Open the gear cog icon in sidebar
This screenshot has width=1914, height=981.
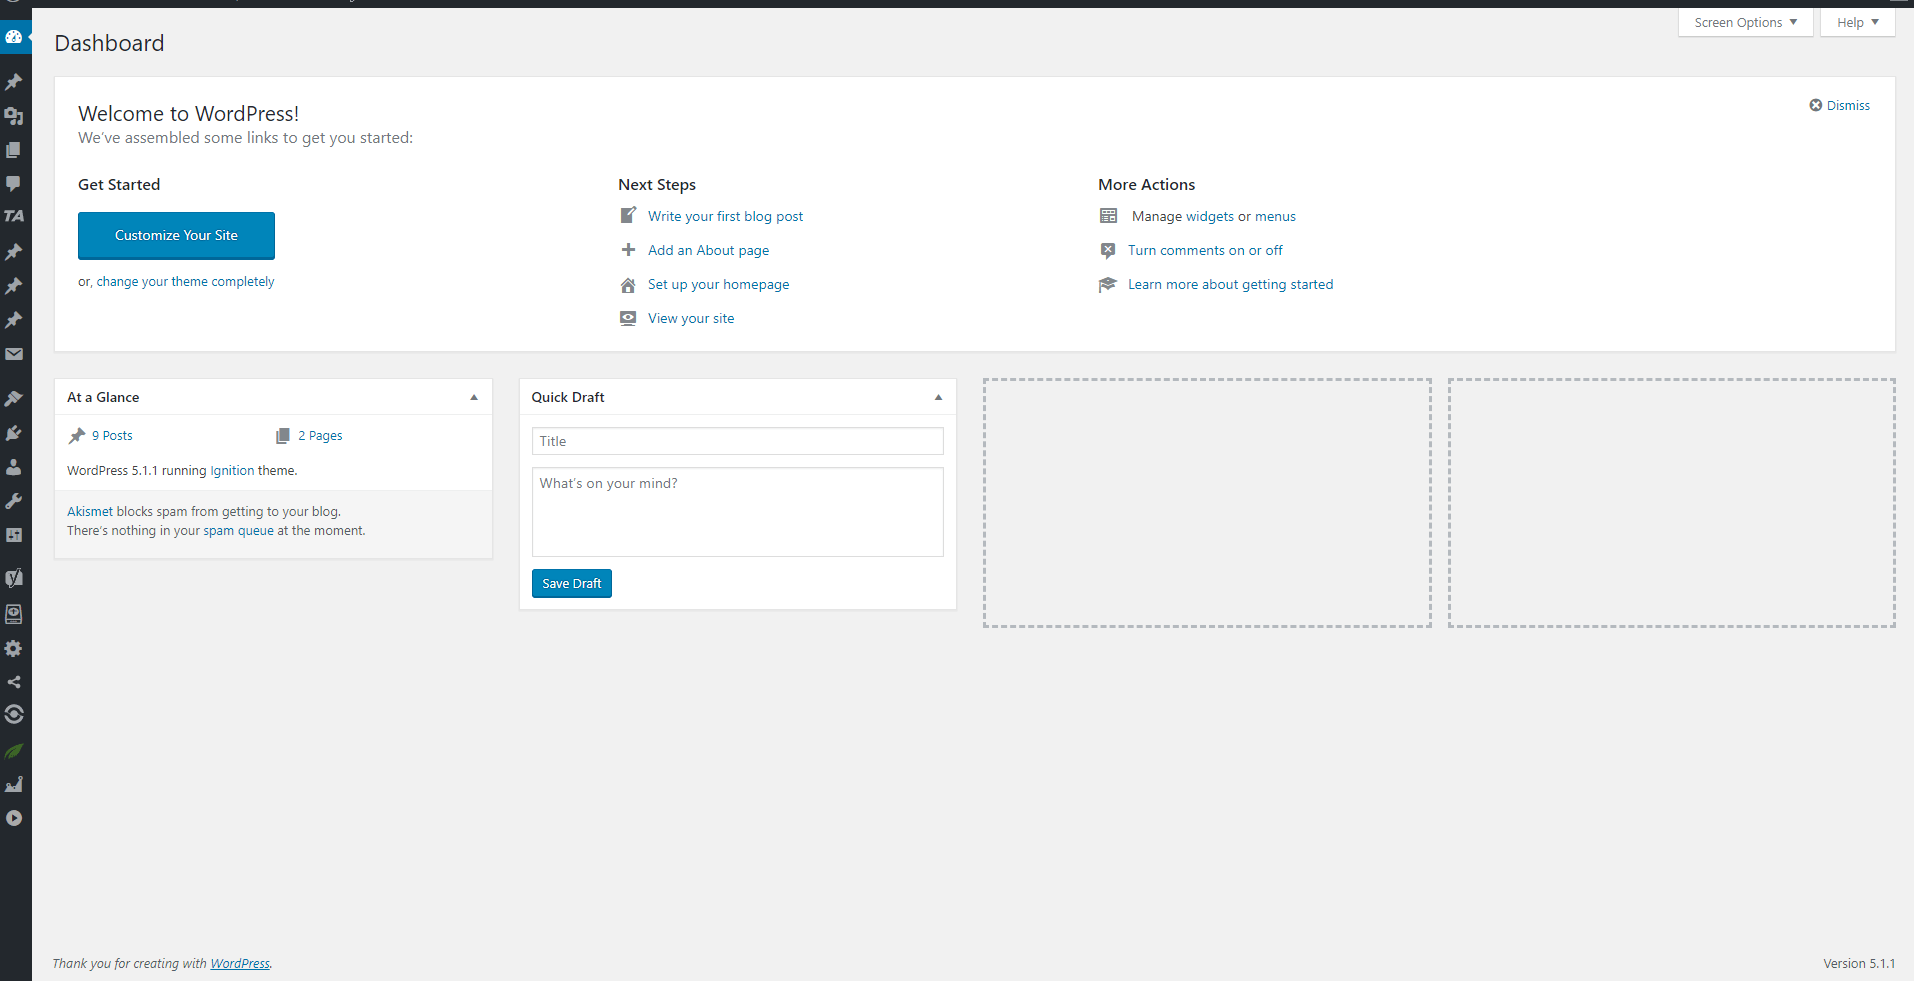point(14,648)
